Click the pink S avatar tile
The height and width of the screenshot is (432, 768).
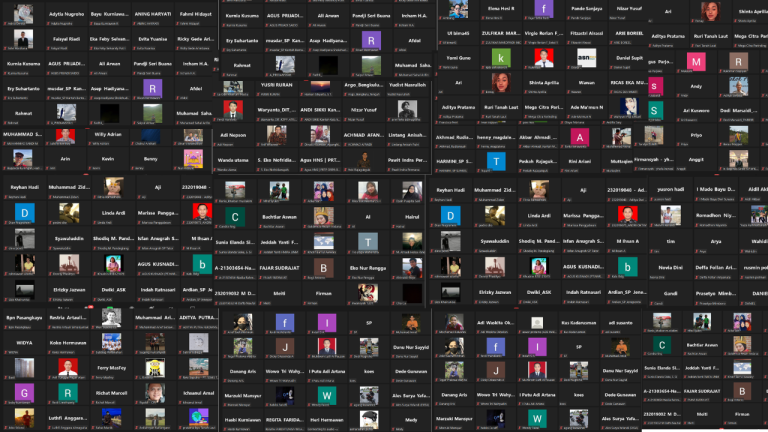[655, 86]
